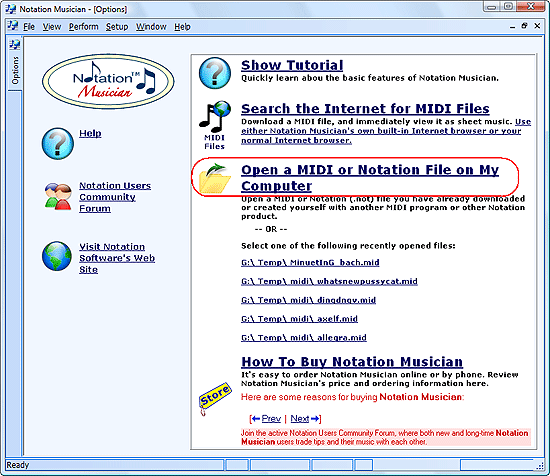The width and height of the screenshot is (550, 476).
Task: Open the Setup menu
Action: (117, 27)
